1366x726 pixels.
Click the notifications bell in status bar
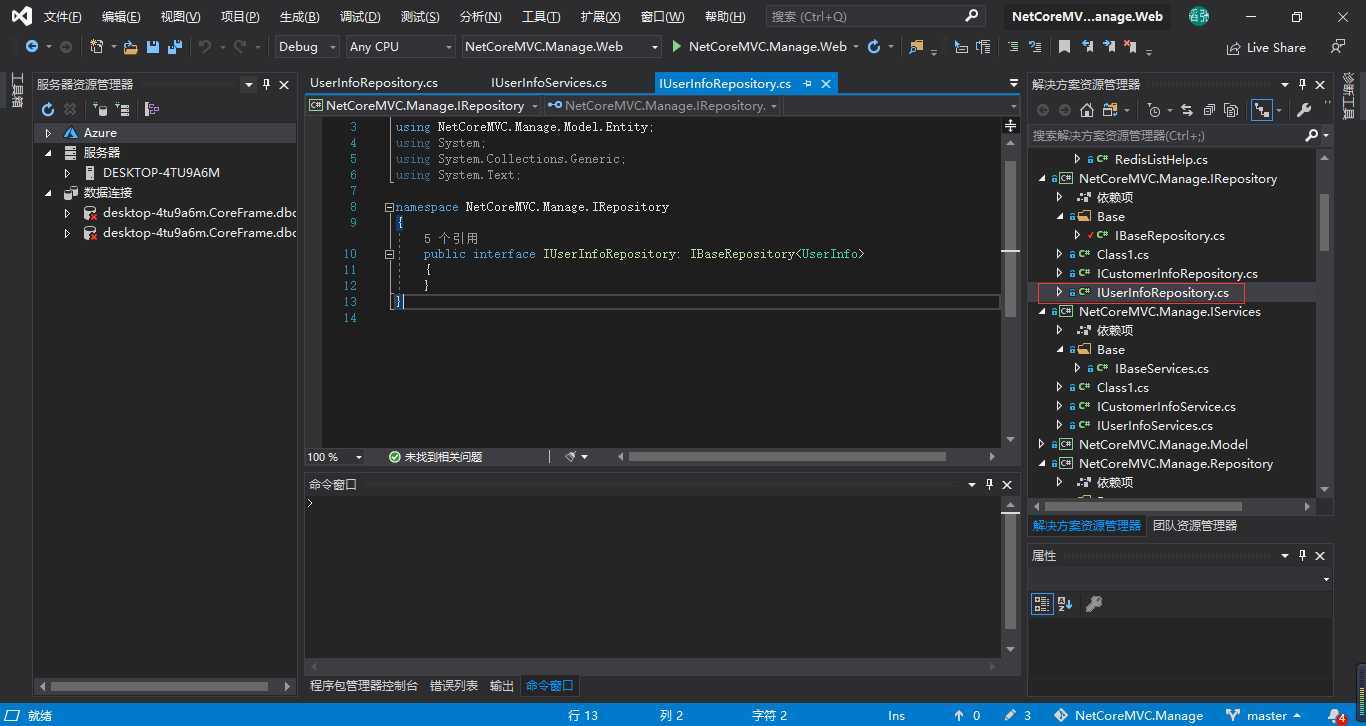coord(1337,715)
